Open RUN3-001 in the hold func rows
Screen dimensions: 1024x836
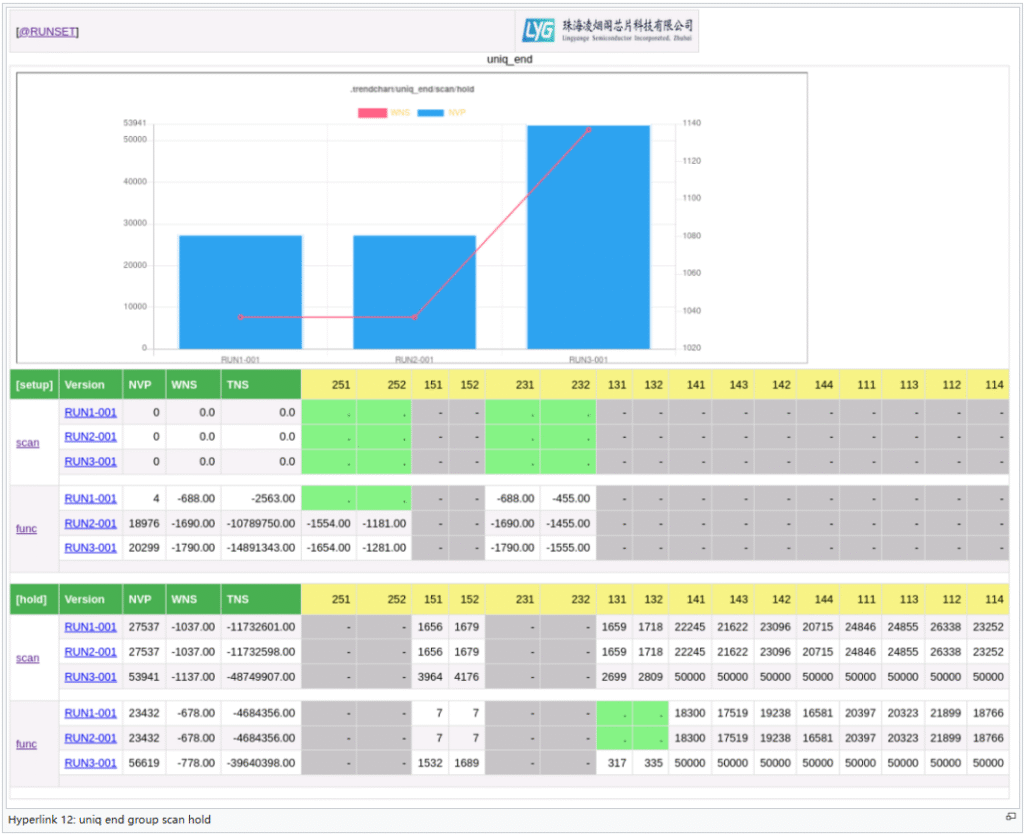click(90, 763)
